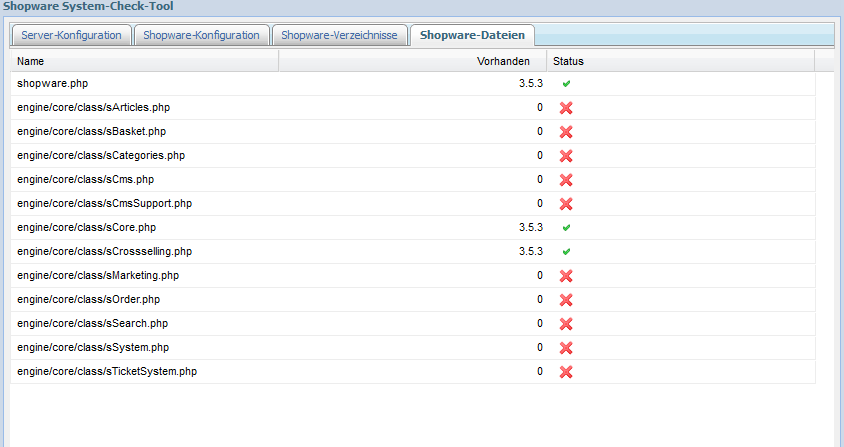
Task: Click red X status for sOrder.php
Action: click(x=566, y=300)
